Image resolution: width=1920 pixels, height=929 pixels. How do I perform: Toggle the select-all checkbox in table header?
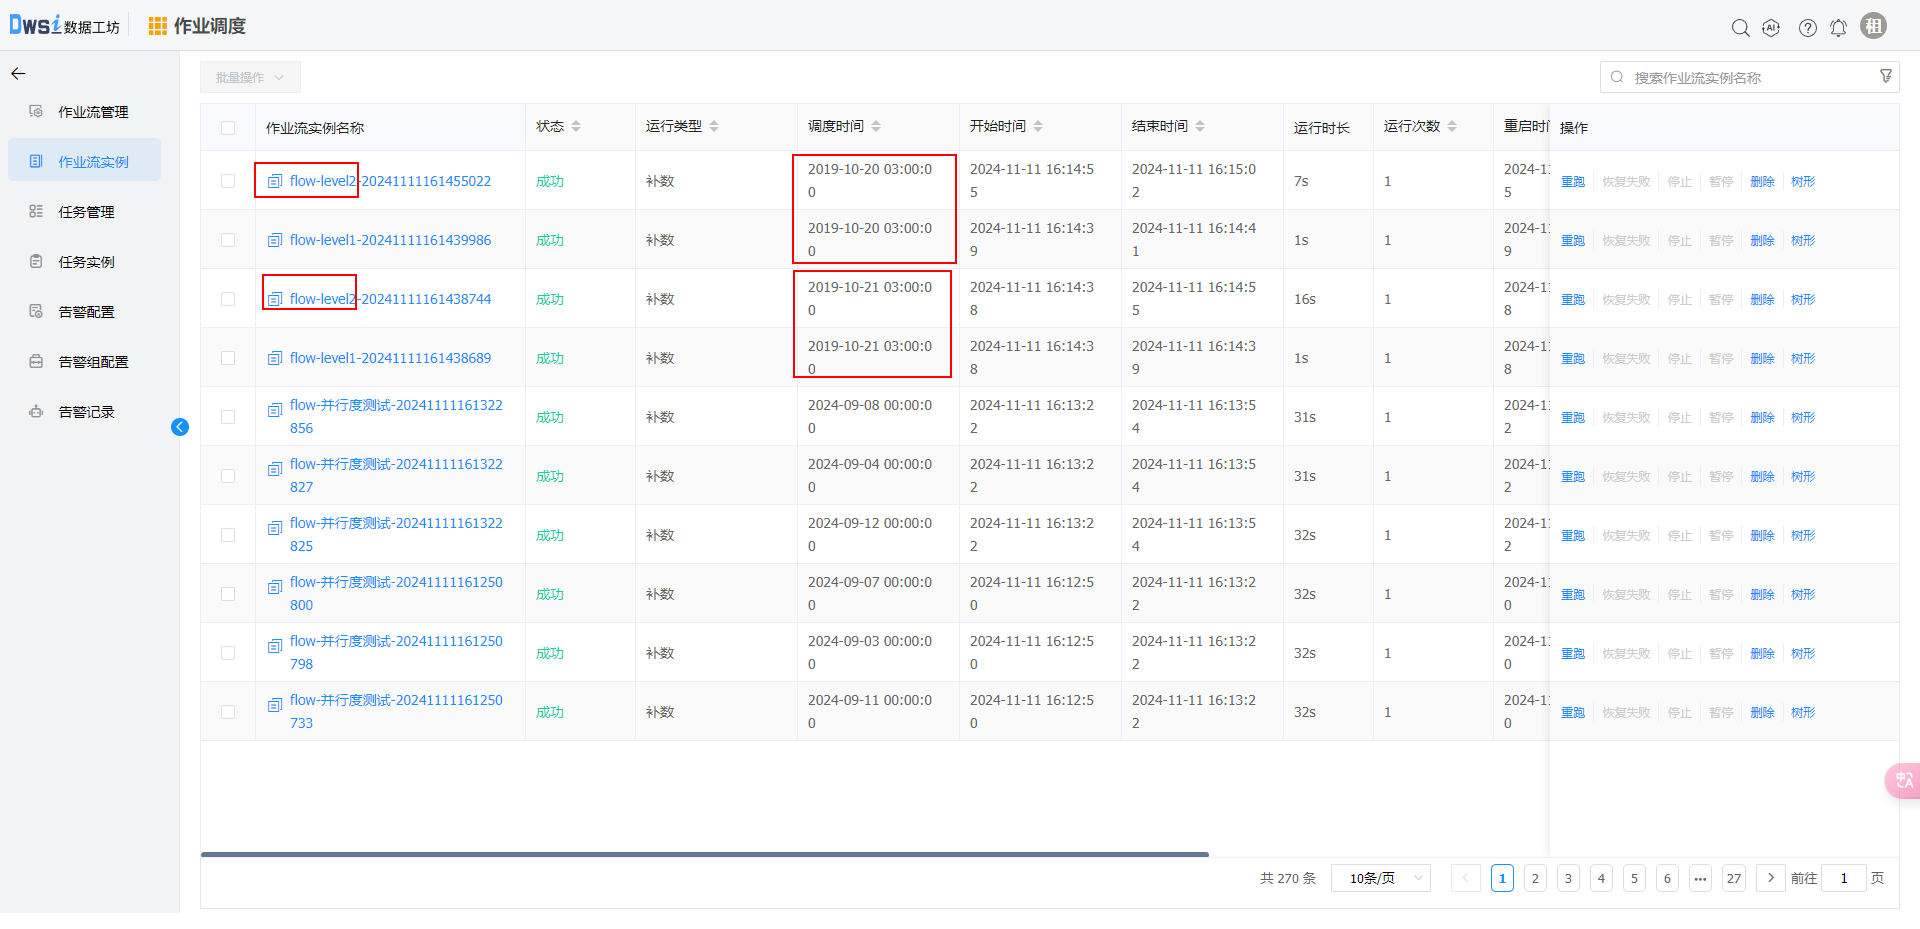point(228,128)
